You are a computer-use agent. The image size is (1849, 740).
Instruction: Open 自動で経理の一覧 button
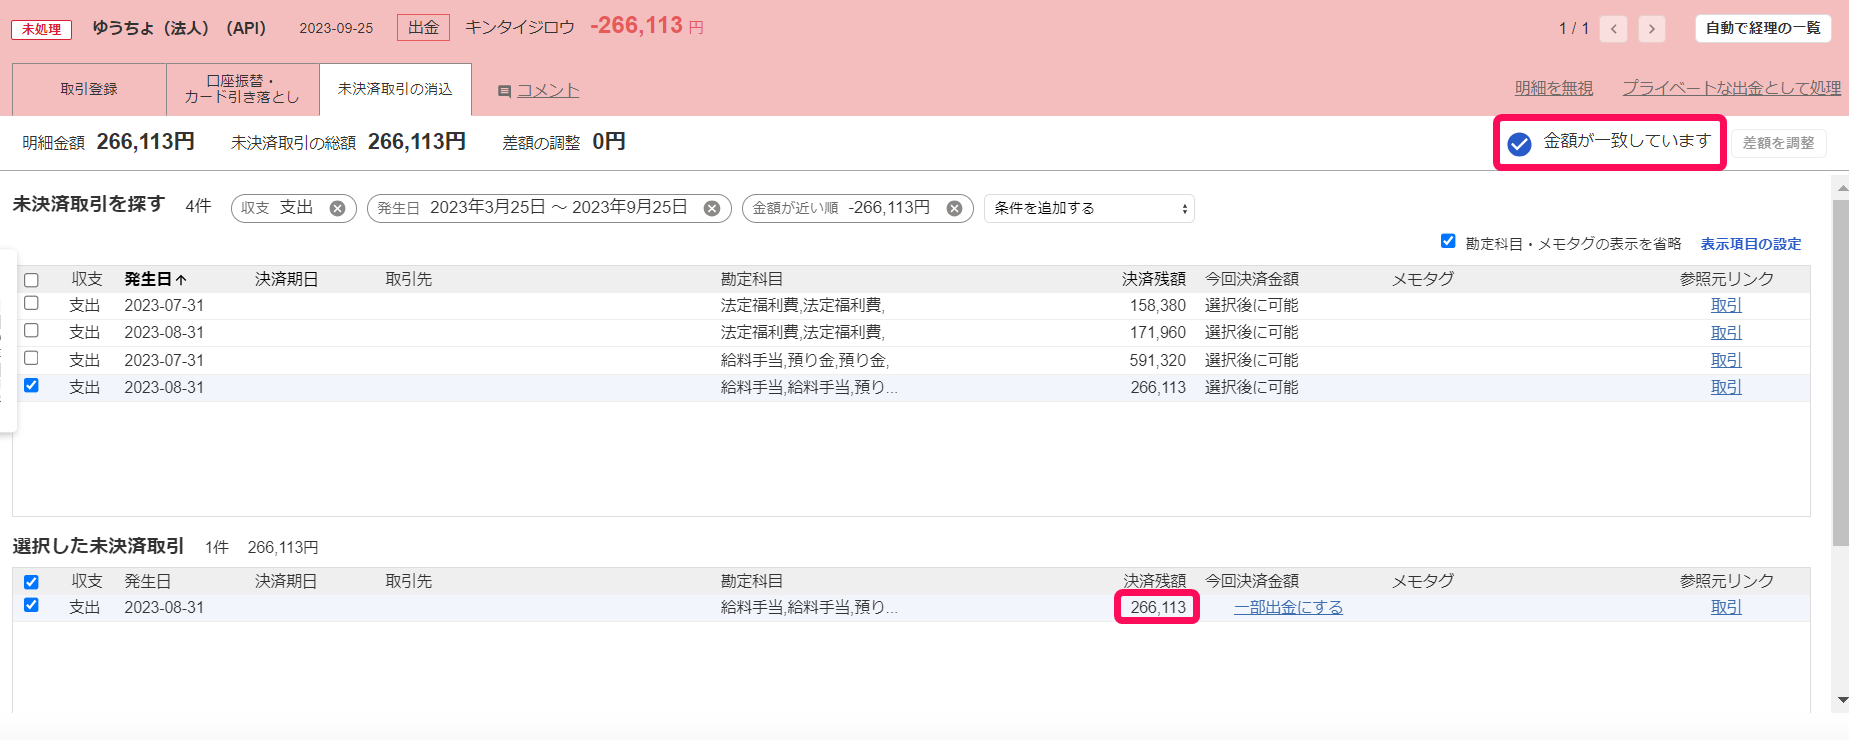coord(1763,28)
